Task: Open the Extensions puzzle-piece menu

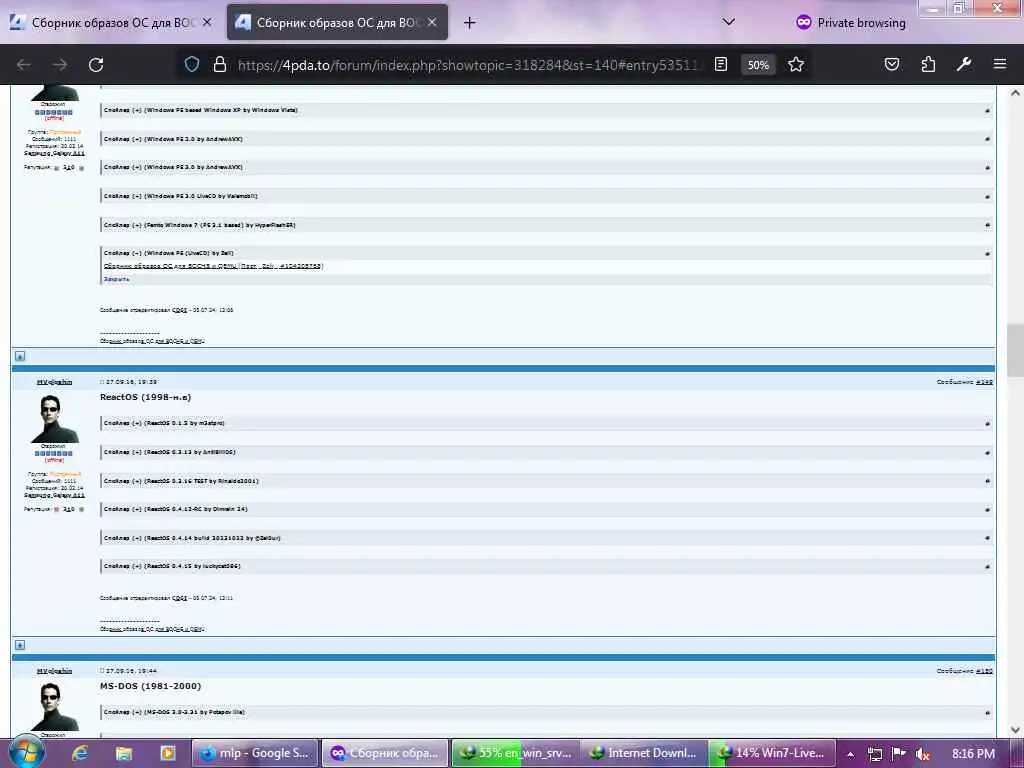Action: pos(928,65)
